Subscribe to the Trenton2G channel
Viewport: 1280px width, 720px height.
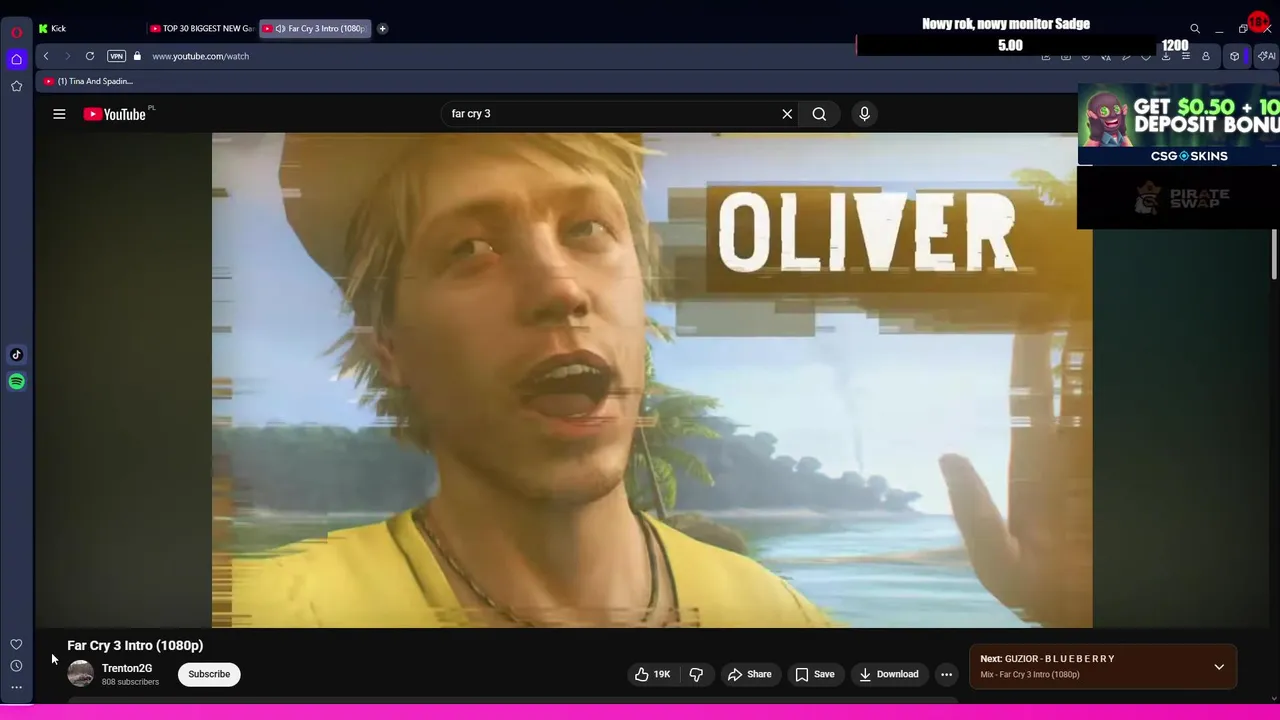[x=209, y=674]
